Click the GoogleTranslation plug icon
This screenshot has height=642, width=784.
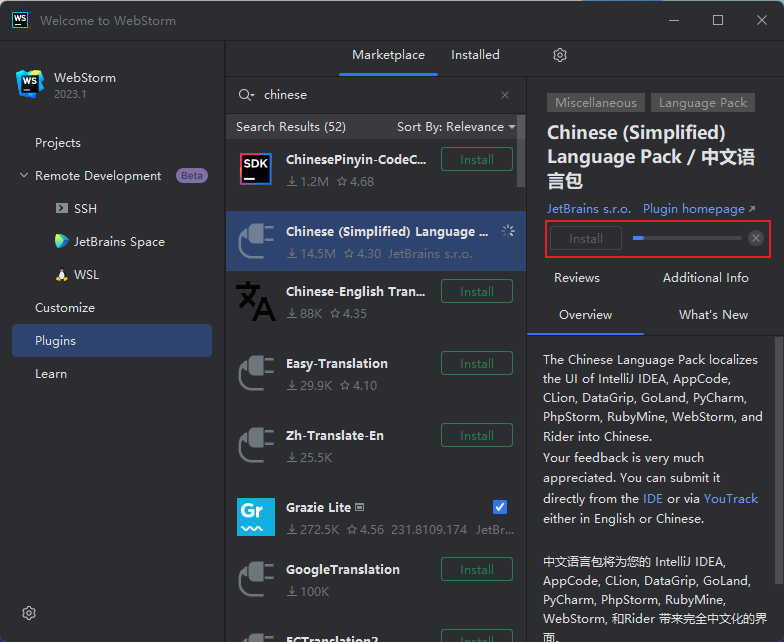pos(256,579)
